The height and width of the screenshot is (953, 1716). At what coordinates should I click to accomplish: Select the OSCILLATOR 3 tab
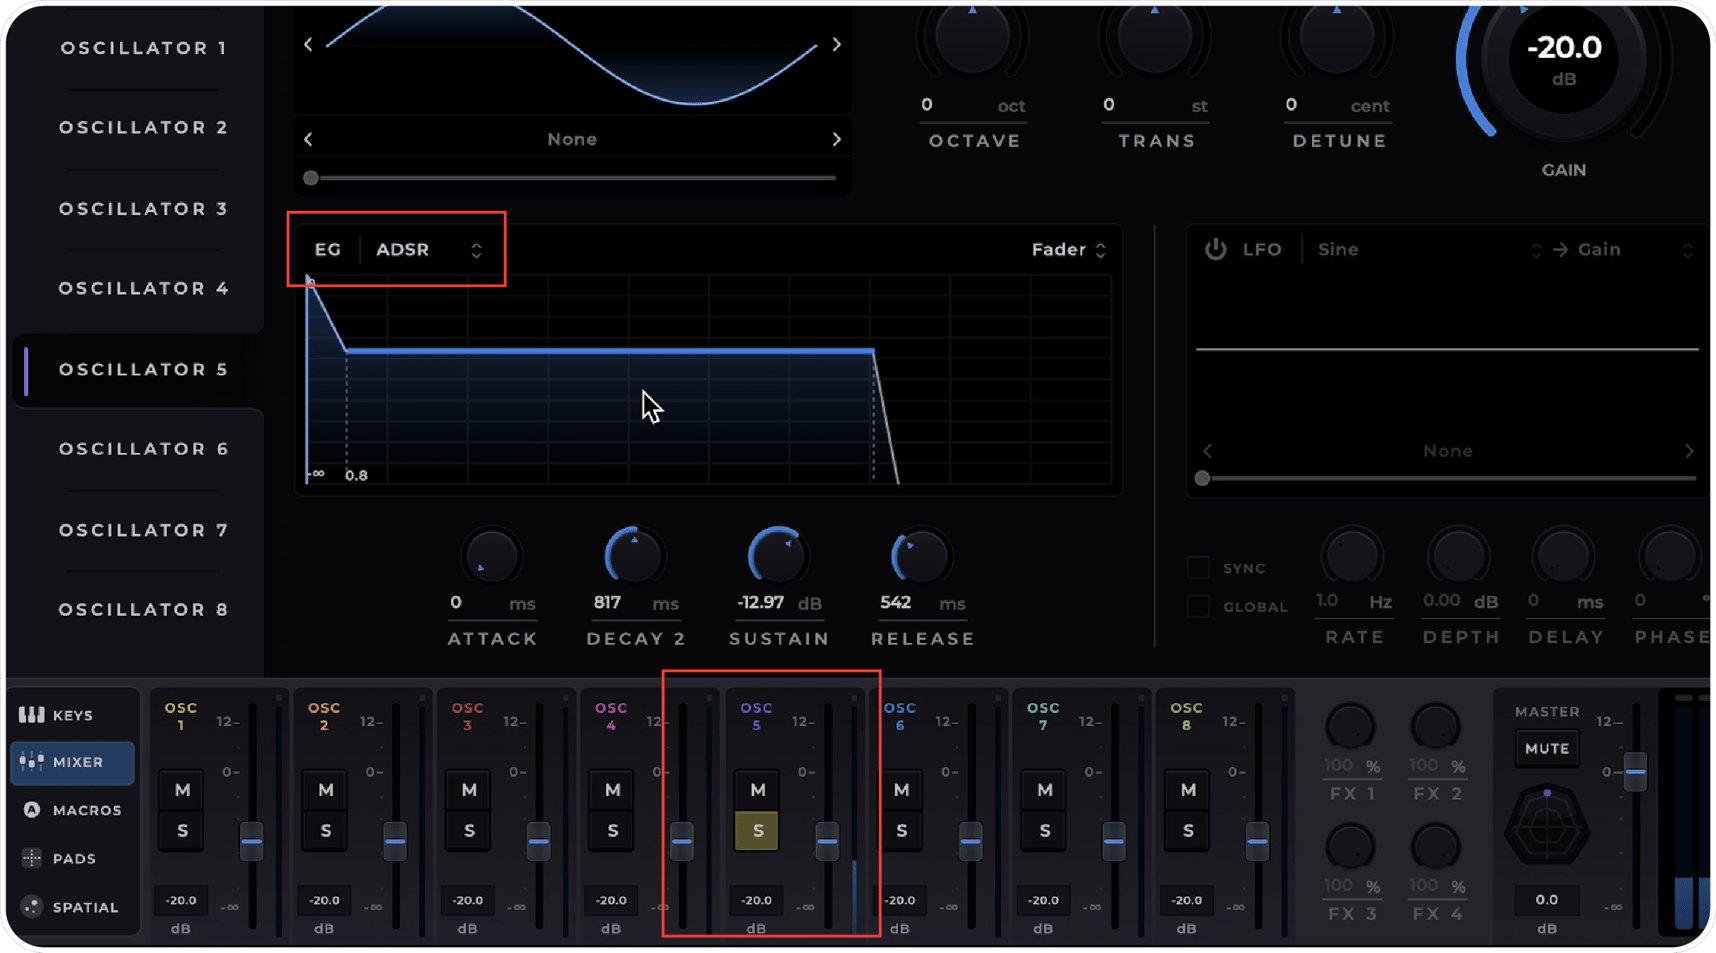143,208
